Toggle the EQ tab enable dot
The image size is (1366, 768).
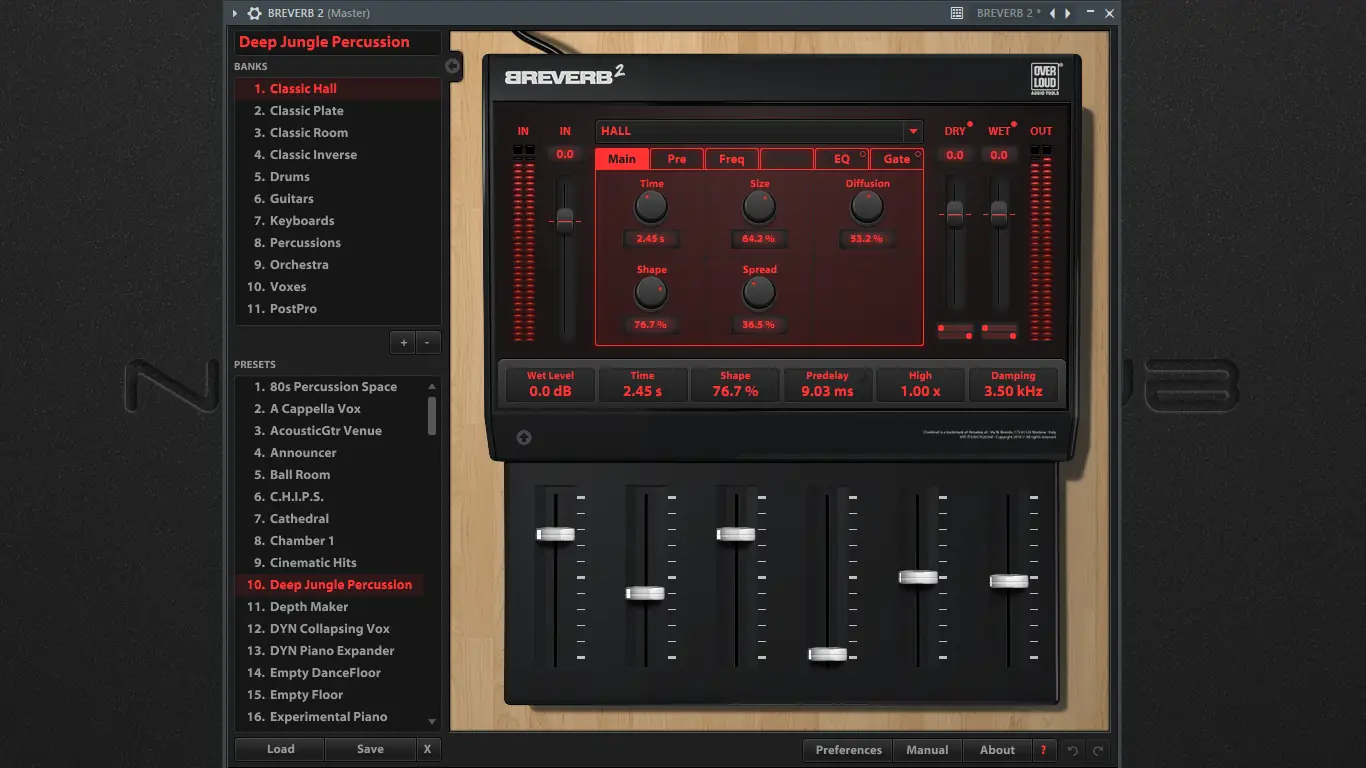pyautogui.click(x=864, y=154)
